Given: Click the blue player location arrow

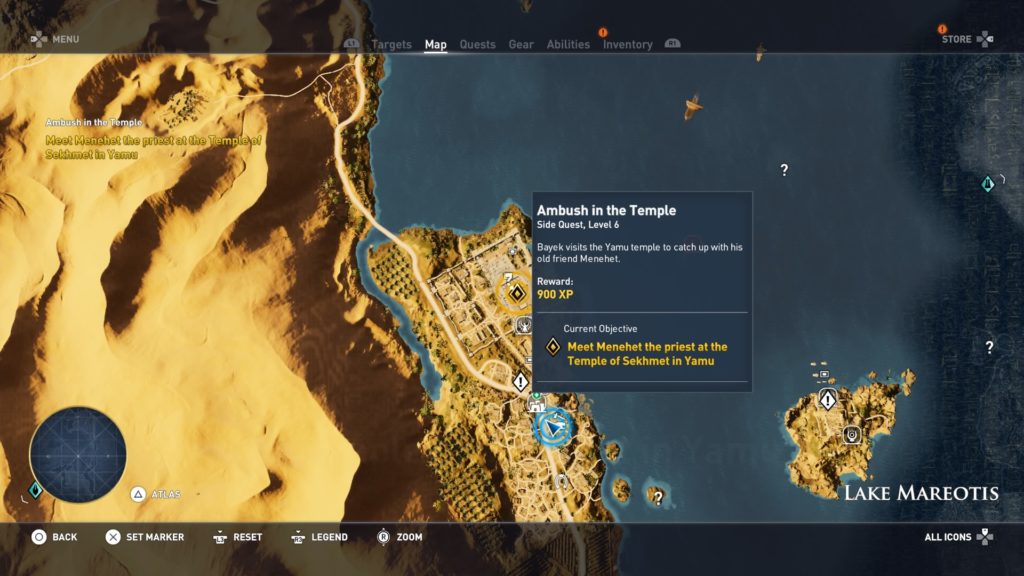Looking at the screenshot, I should click(554, 428).
